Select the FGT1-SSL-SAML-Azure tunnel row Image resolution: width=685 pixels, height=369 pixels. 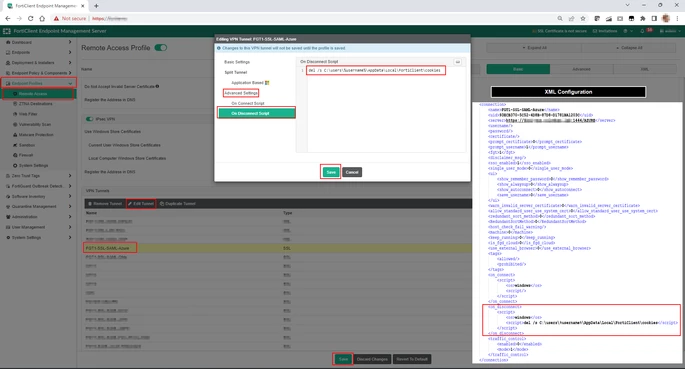coord(278,248)
